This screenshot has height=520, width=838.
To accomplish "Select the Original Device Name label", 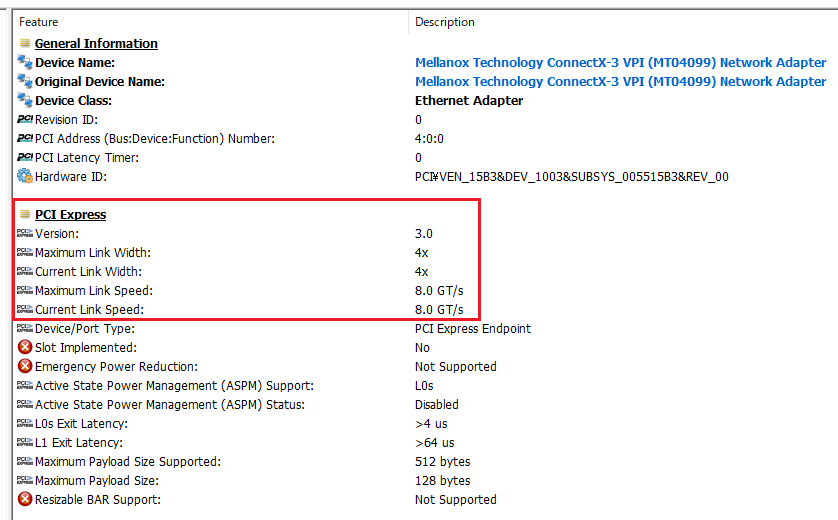I will (x=100, y=81).
